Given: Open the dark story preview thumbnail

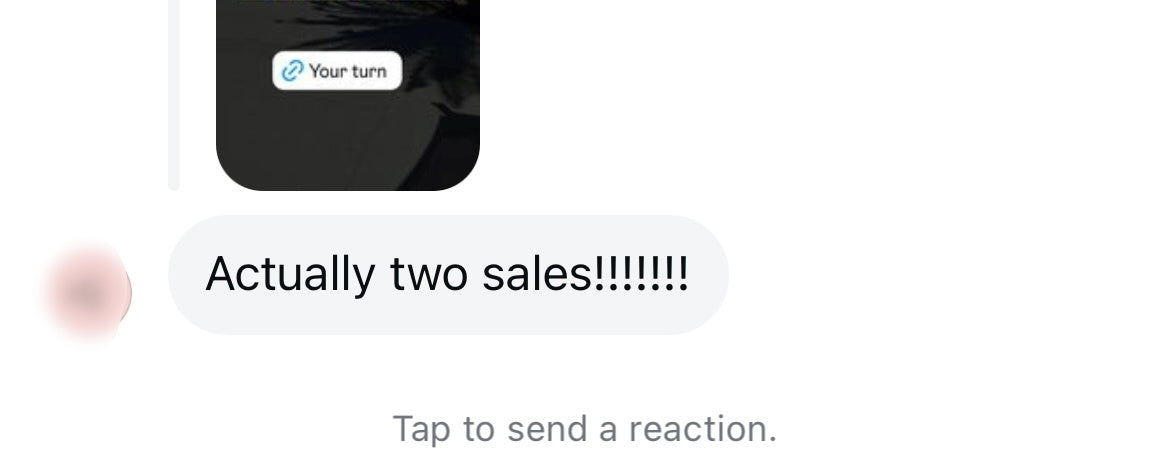Looking at the screenshot, I should pyautogui.click(x=348, y=95).
